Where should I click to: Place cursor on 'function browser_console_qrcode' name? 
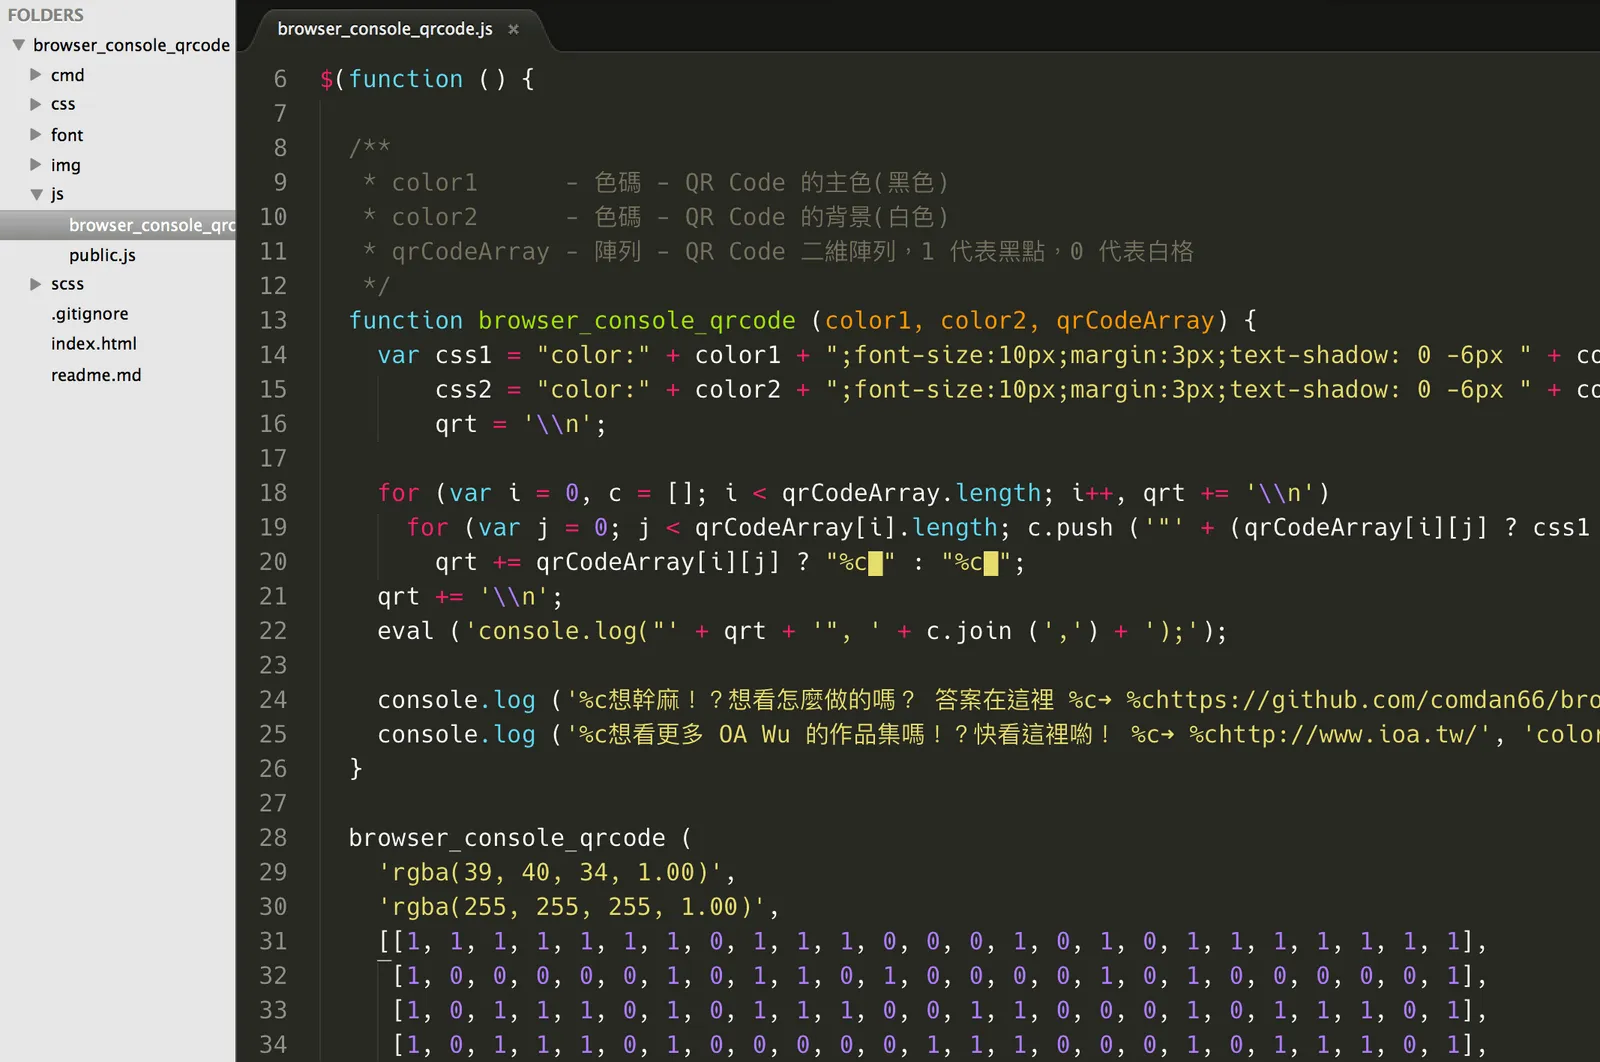point(637,321)
